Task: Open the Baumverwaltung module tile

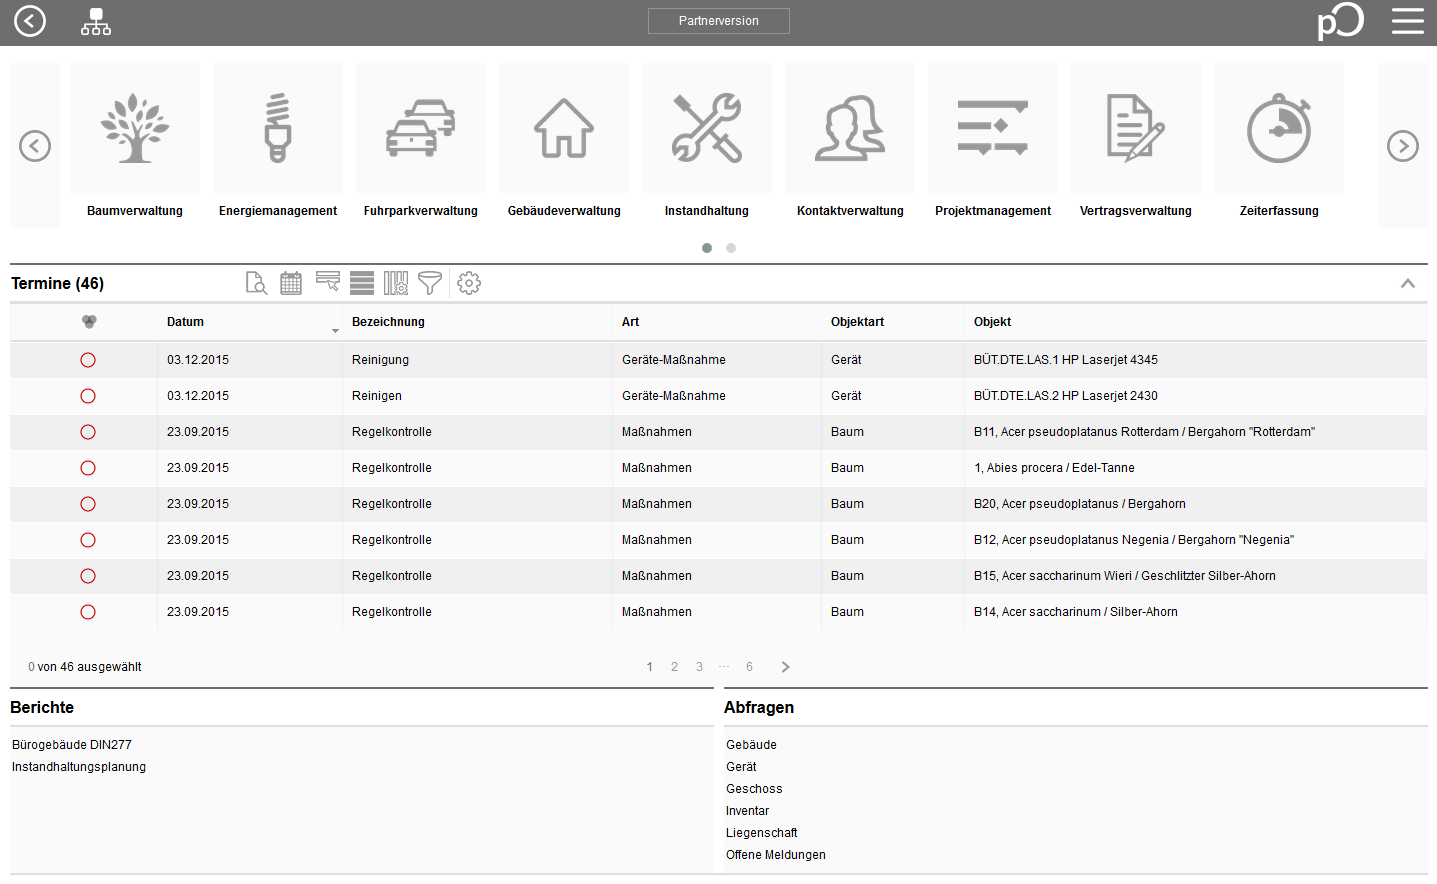Action: (135, 141)
